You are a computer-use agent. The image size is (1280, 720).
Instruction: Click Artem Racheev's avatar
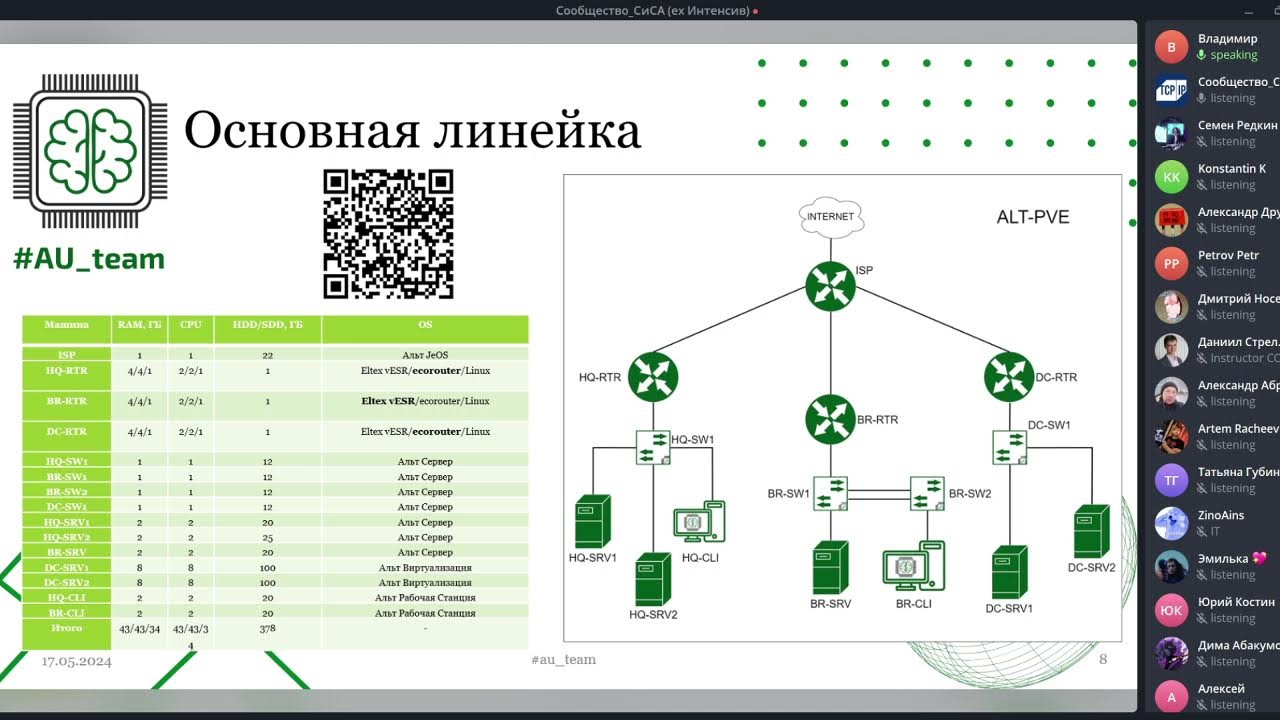[x=1171, y=437]
